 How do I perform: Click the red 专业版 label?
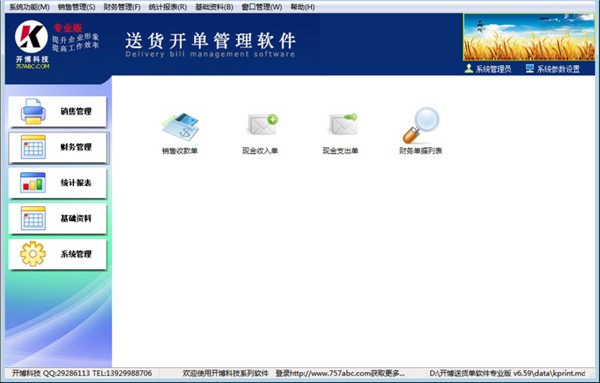coord(68,28)
